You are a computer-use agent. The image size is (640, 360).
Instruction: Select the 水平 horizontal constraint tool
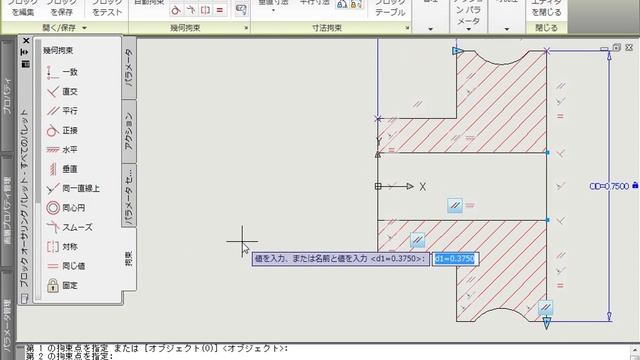click(x=62, y=149)
